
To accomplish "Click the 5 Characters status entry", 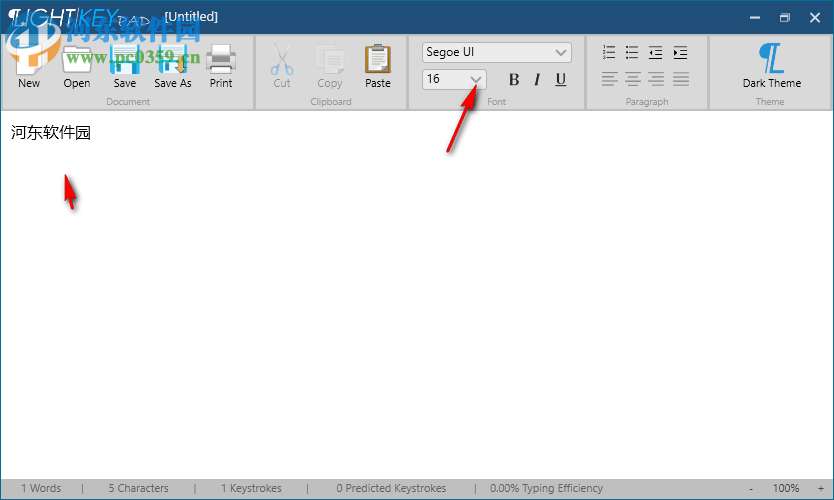I will pyautogui.click(x=138, y=488).
